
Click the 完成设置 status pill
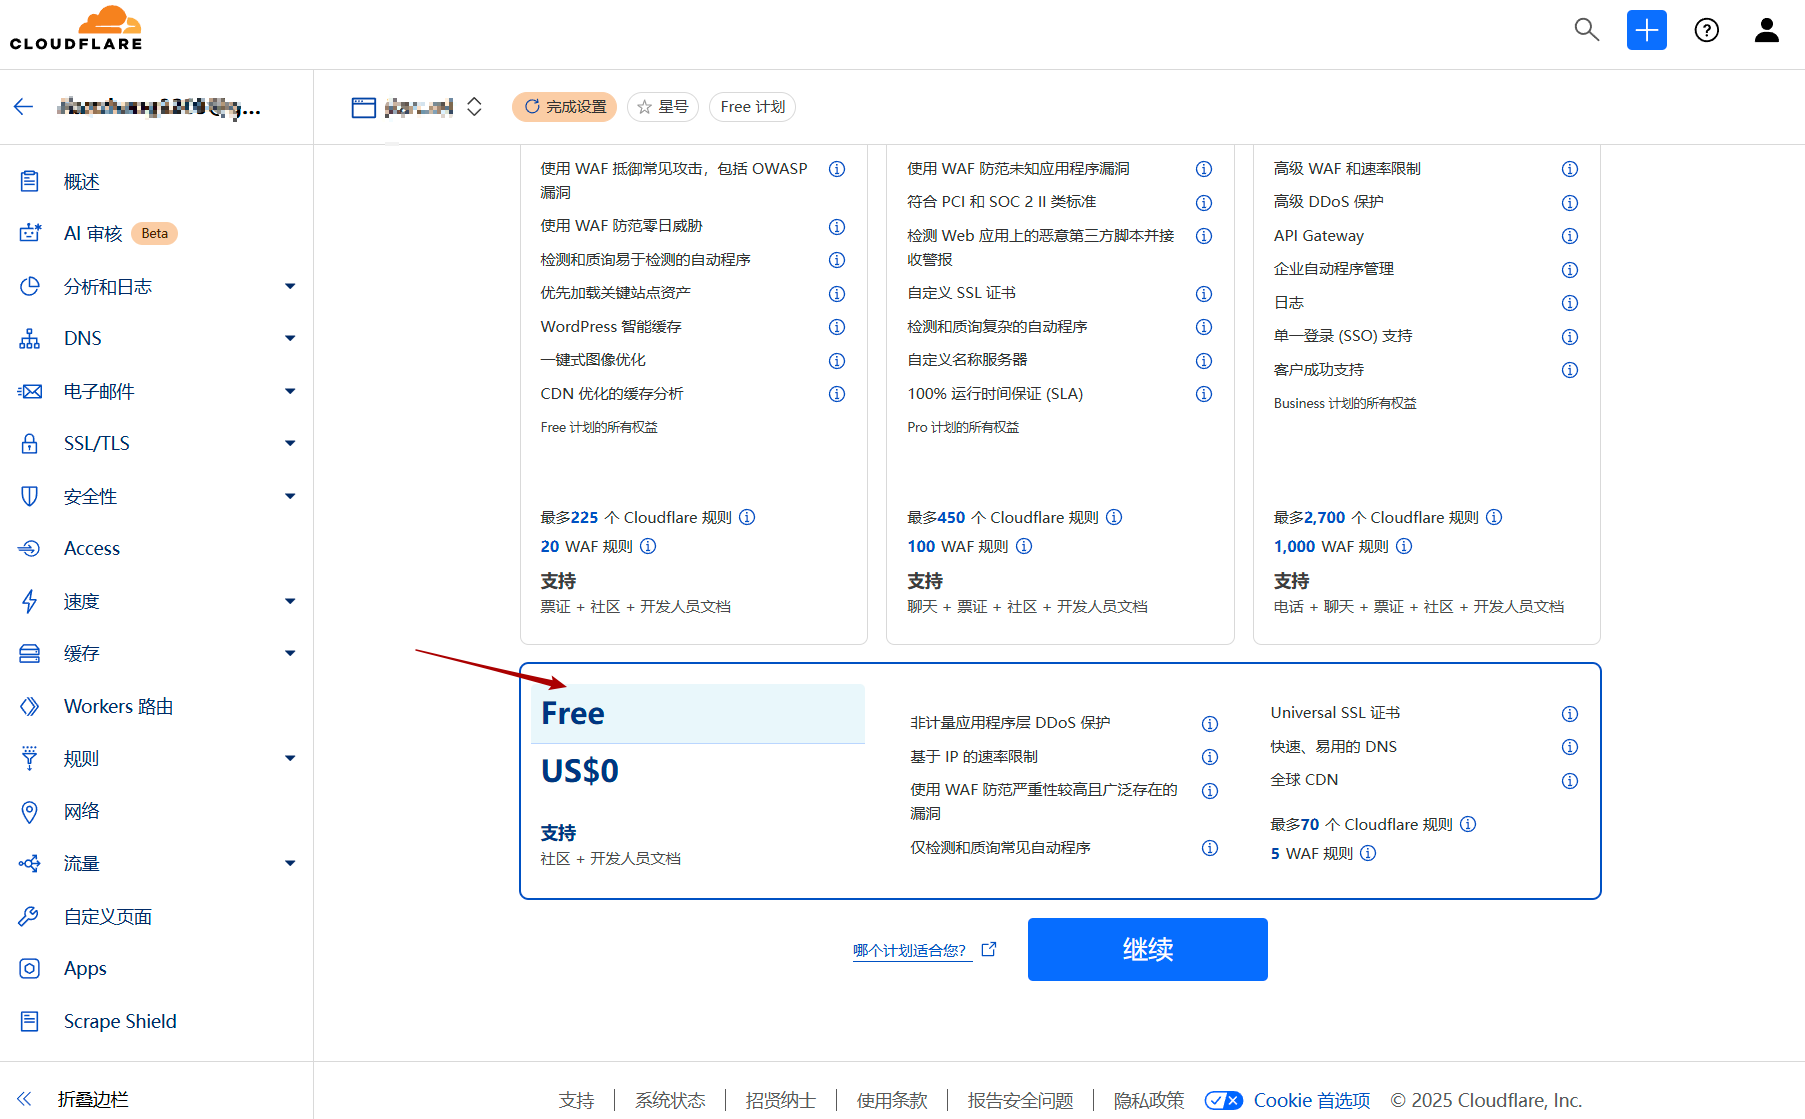(564, 107)
